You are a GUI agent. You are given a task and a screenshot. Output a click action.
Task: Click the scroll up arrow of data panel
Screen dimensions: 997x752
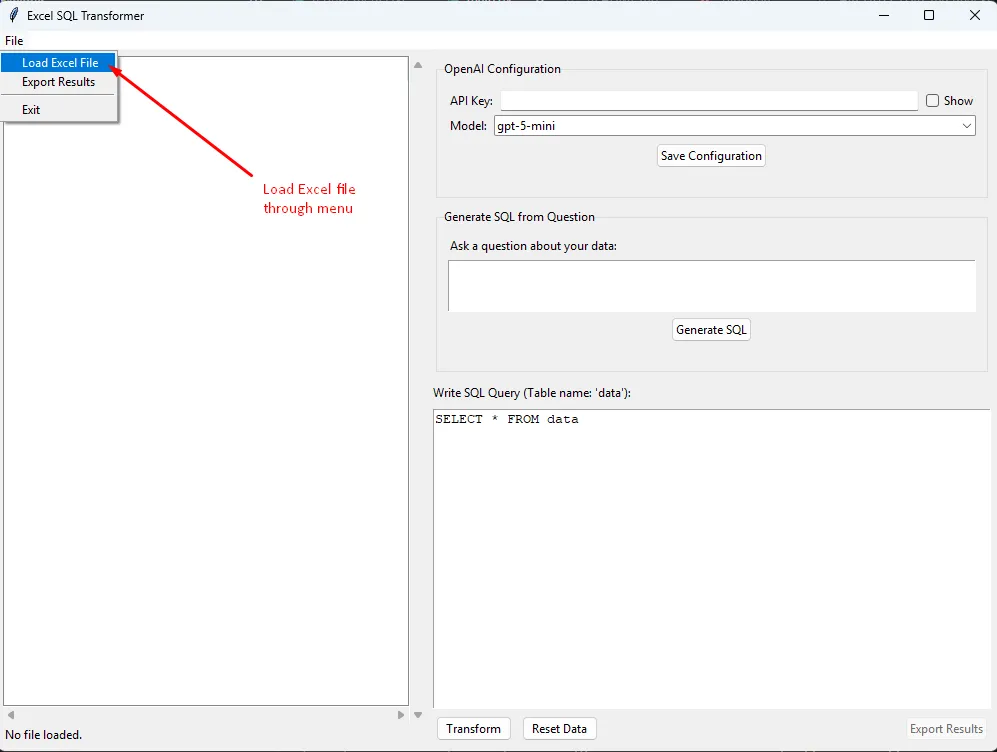point(418,65)
